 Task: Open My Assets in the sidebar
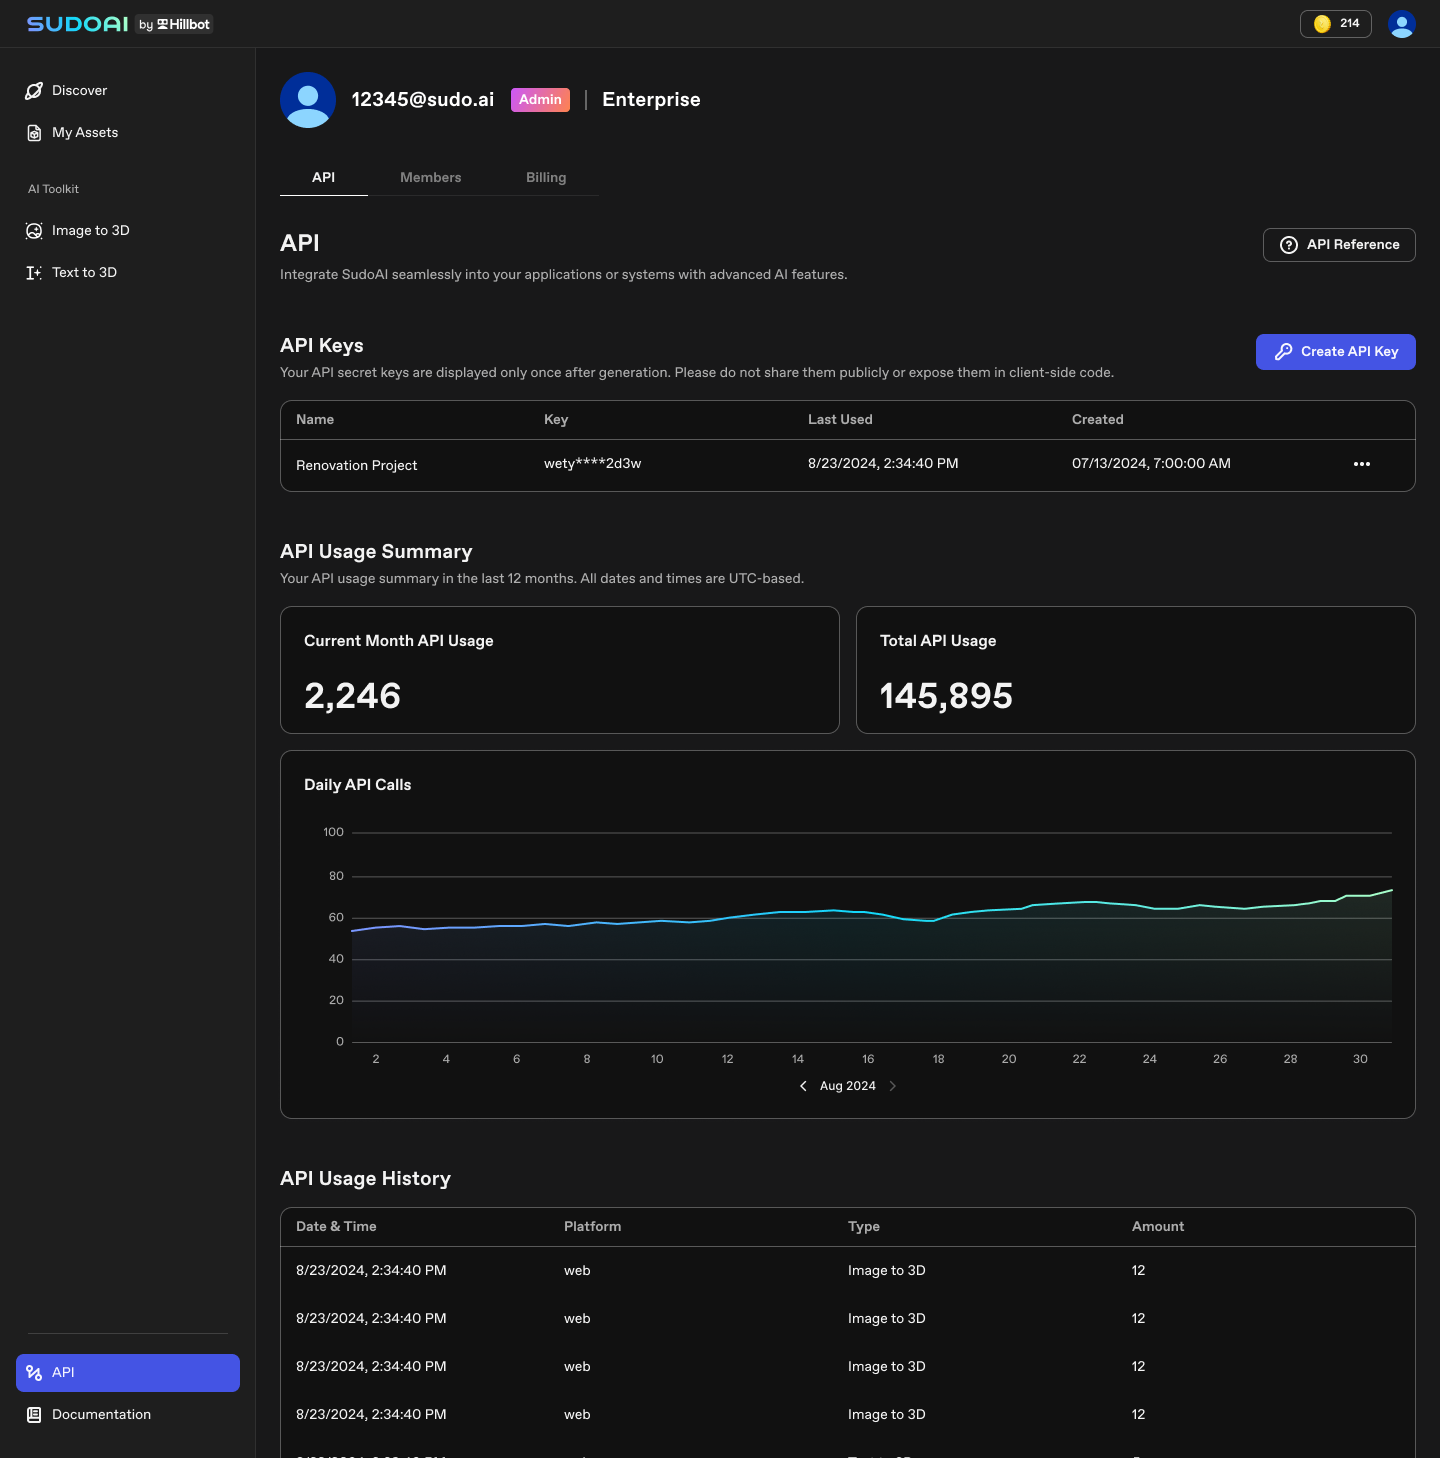point(128,133)
